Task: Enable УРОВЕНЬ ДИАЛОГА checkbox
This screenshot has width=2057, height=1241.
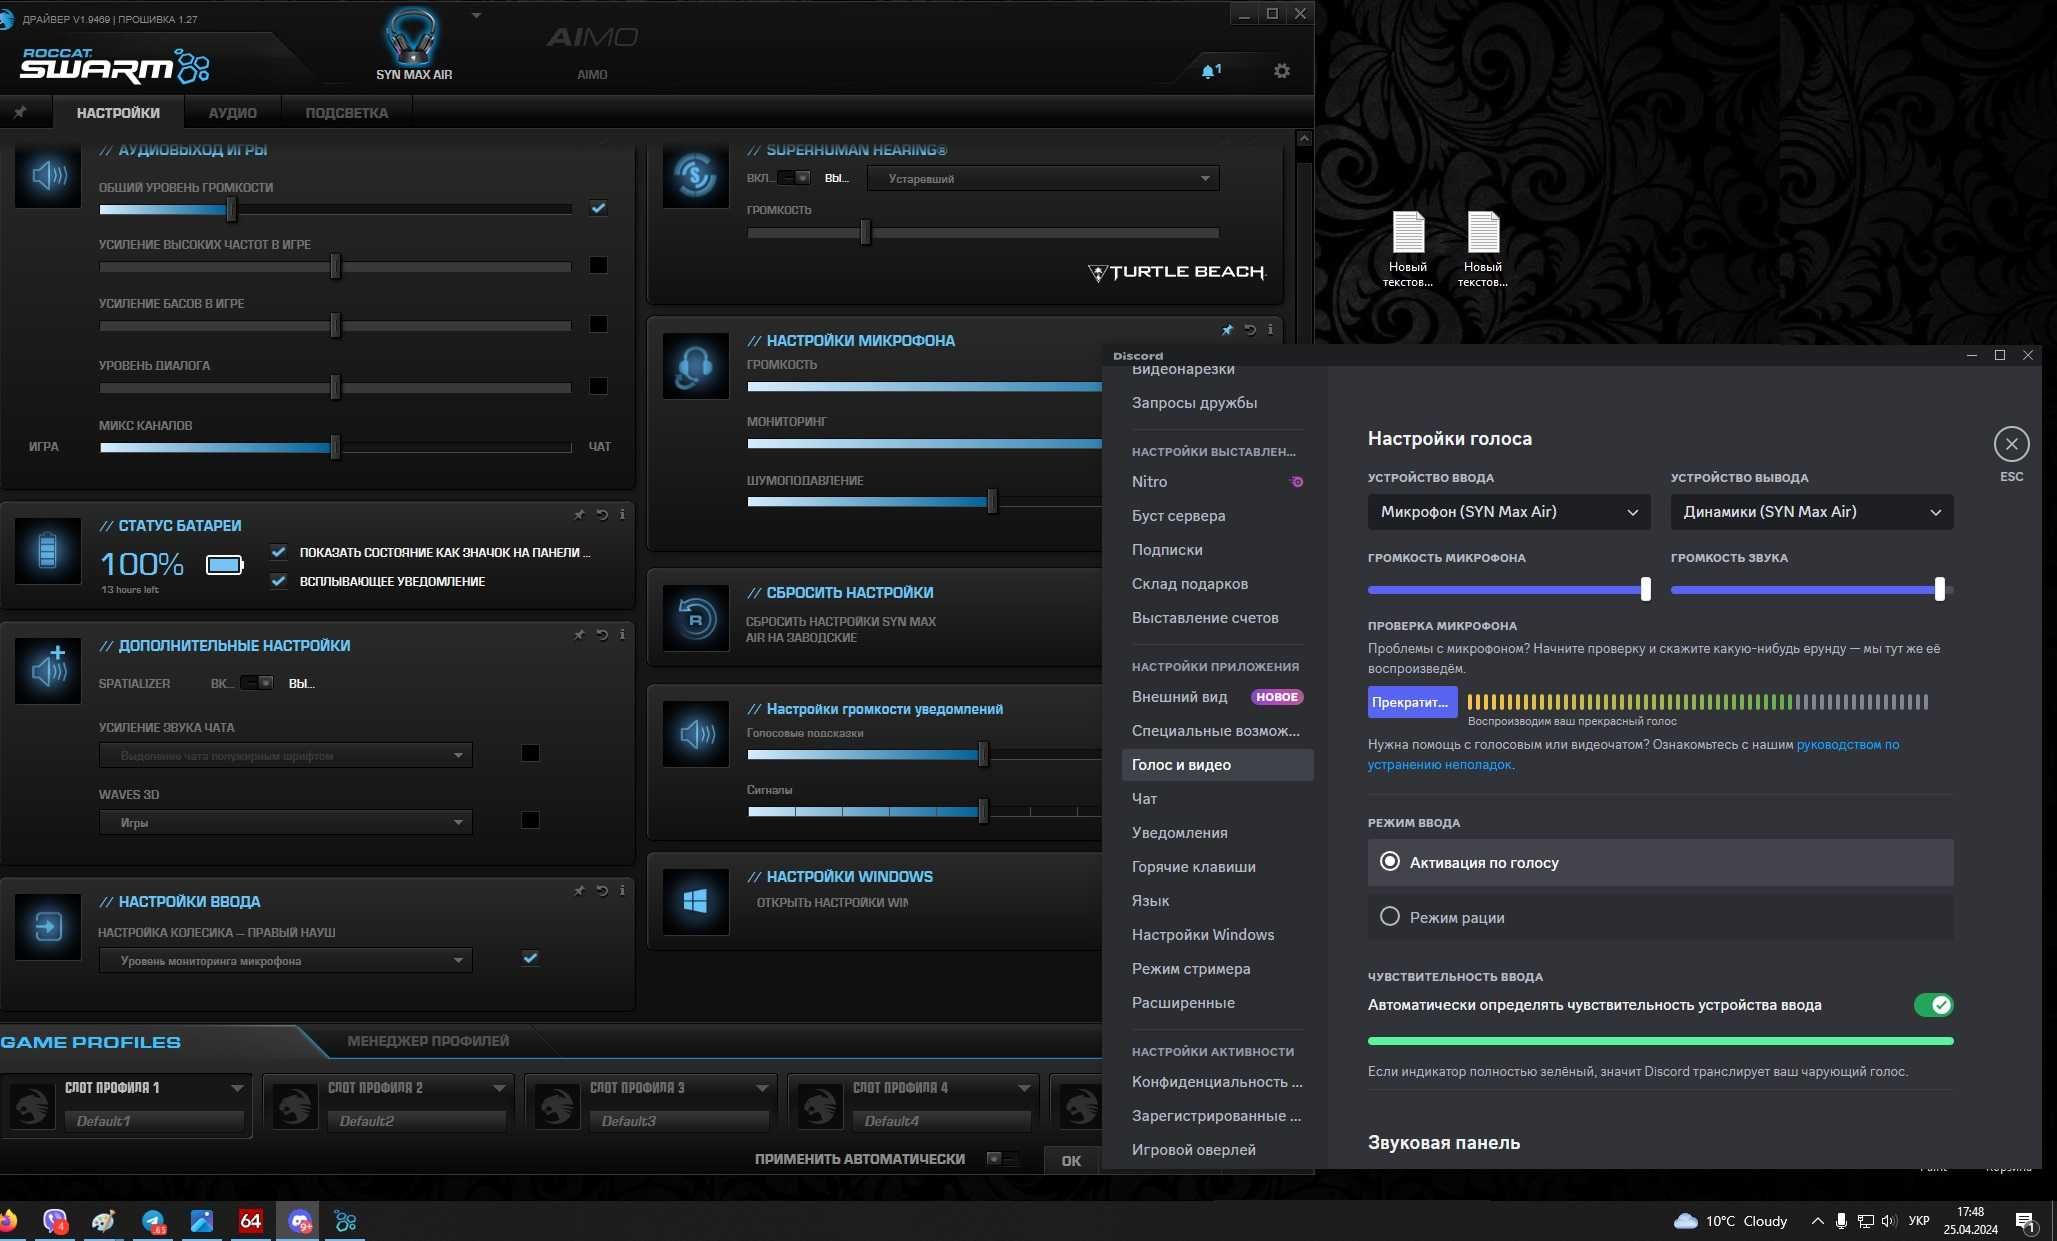Action: (x=598, y=386)
